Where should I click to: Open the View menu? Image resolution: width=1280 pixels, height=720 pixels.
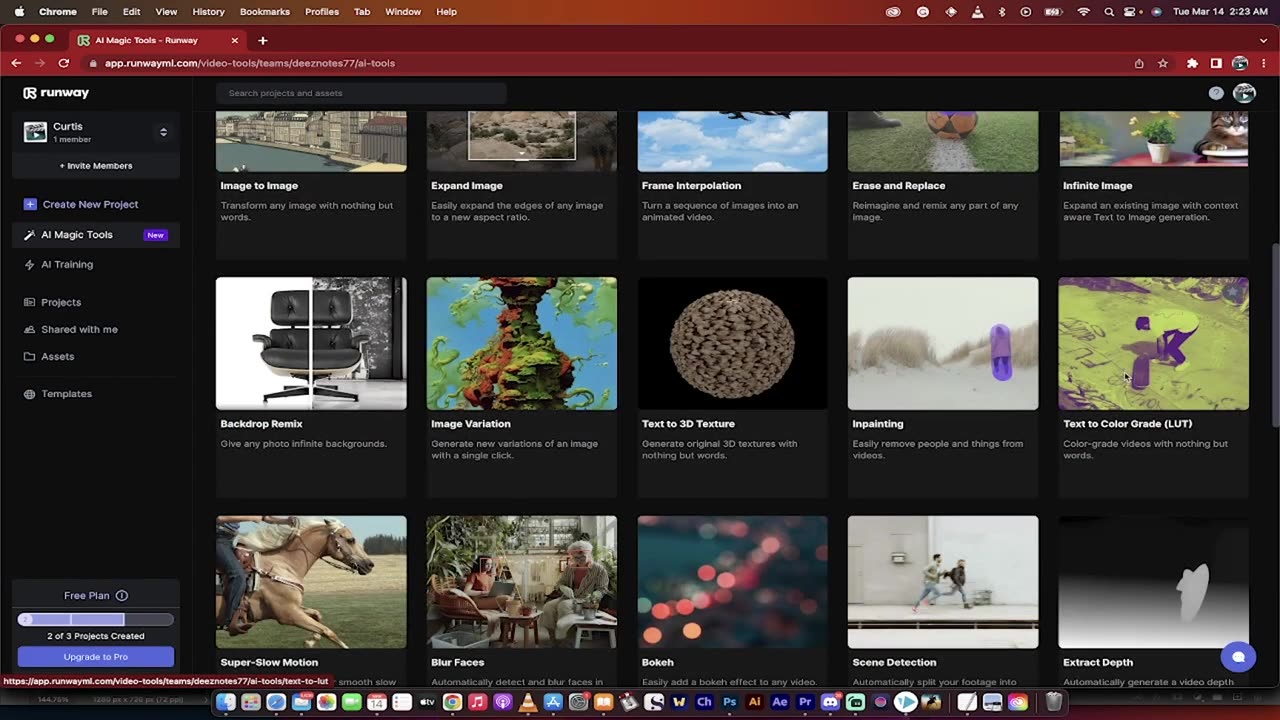[166, 12]
